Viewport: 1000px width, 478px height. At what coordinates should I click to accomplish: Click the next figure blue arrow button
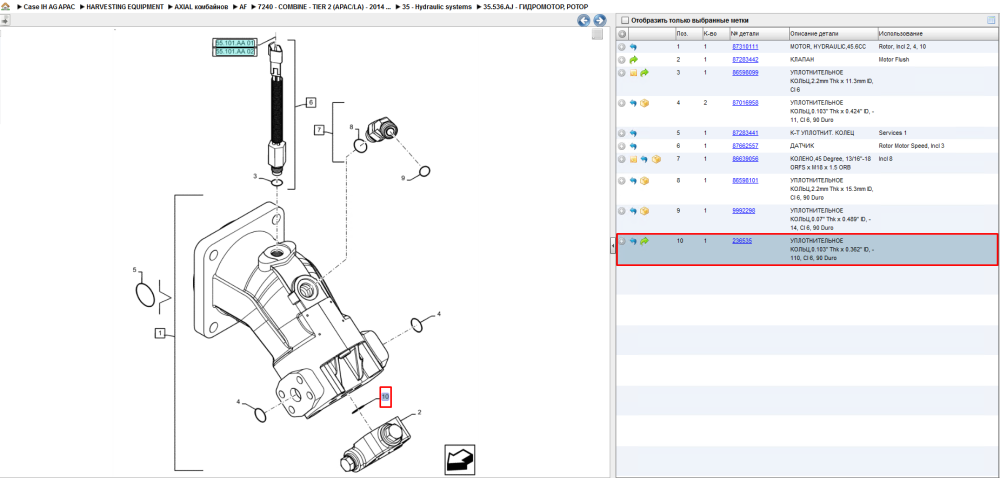(x=599, y=20)
